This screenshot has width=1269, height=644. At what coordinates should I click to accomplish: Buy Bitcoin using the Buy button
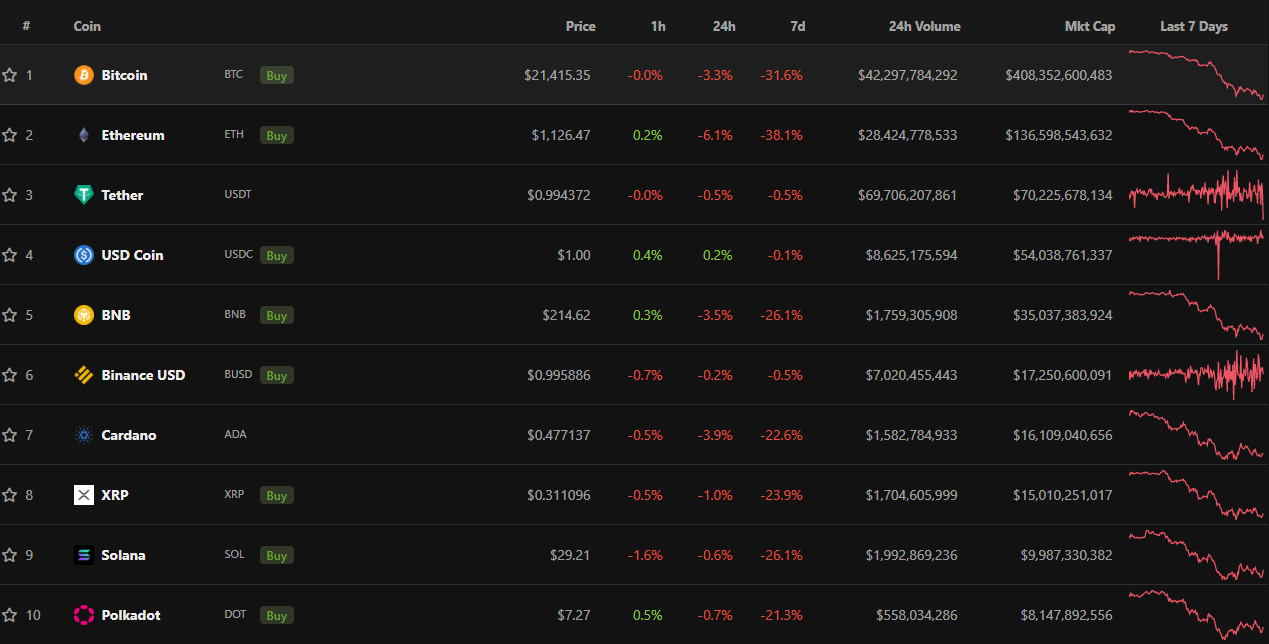(277, 75)
